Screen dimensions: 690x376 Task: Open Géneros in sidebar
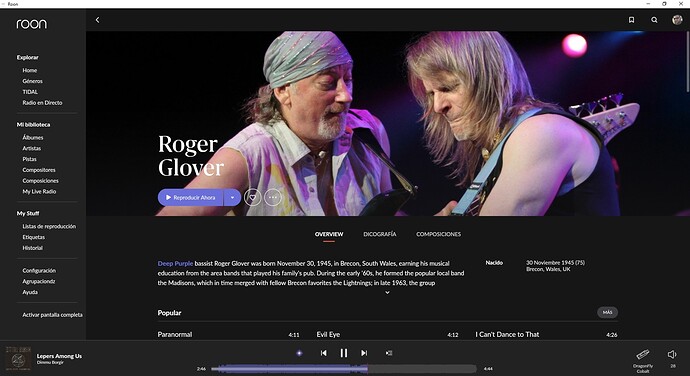click(x=33, y=81)
